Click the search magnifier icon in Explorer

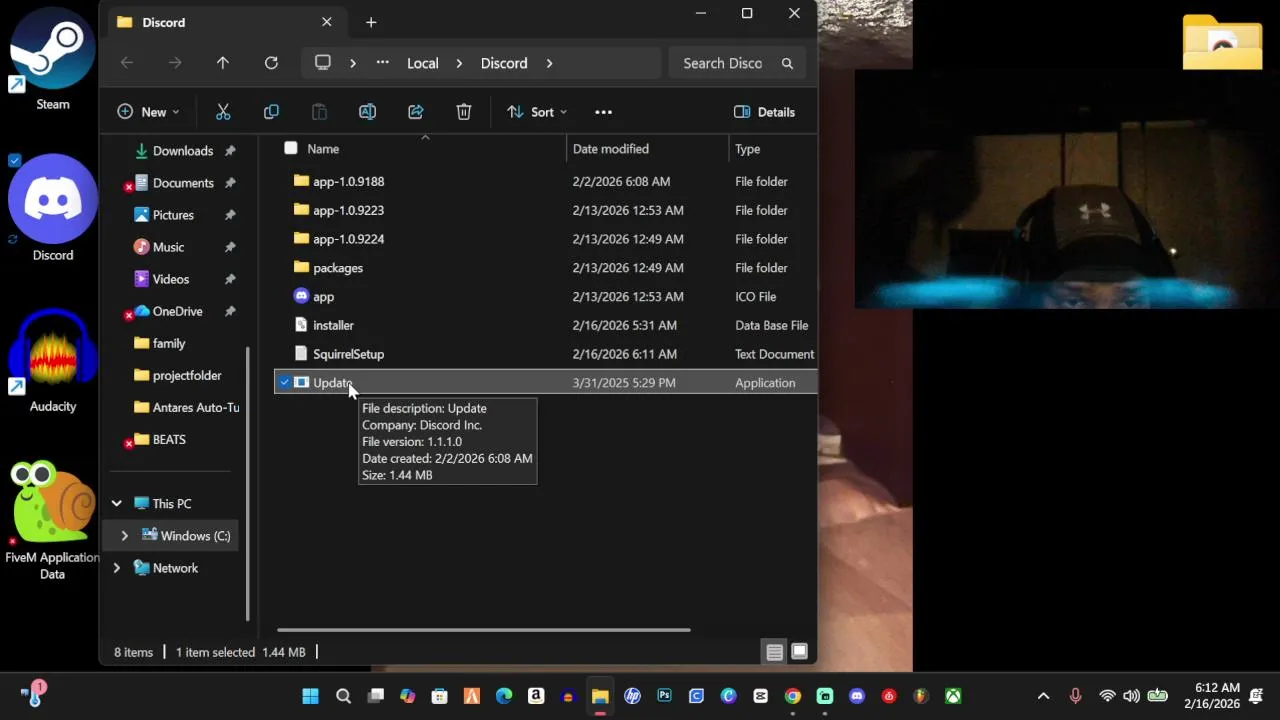pyautogui.click(x=787, y=63)
